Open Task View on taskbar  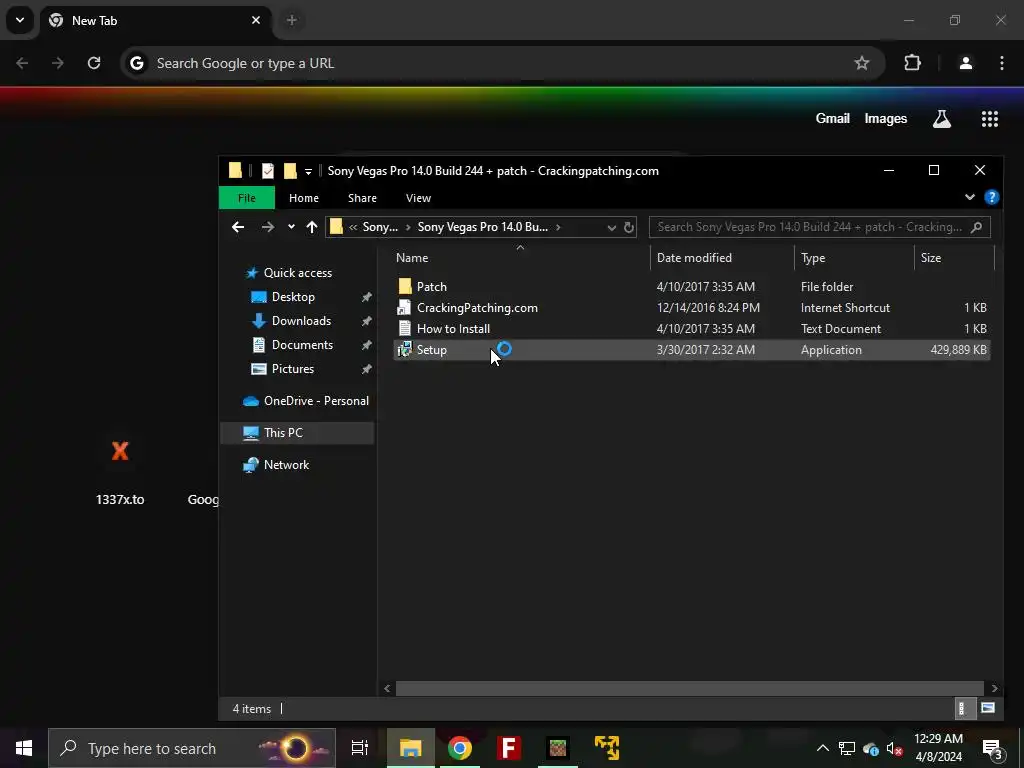pyautogui.click(x=360, y=748)
